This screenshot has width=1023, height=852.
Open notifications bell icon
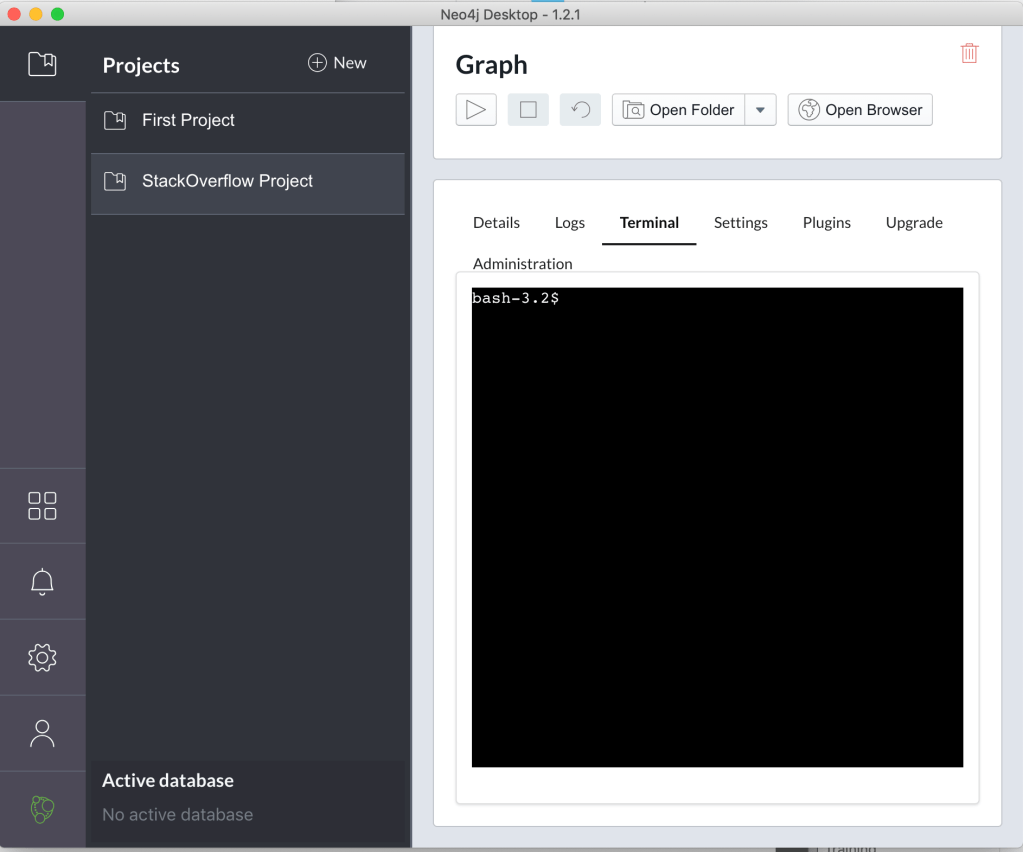[x=42, y=582]
